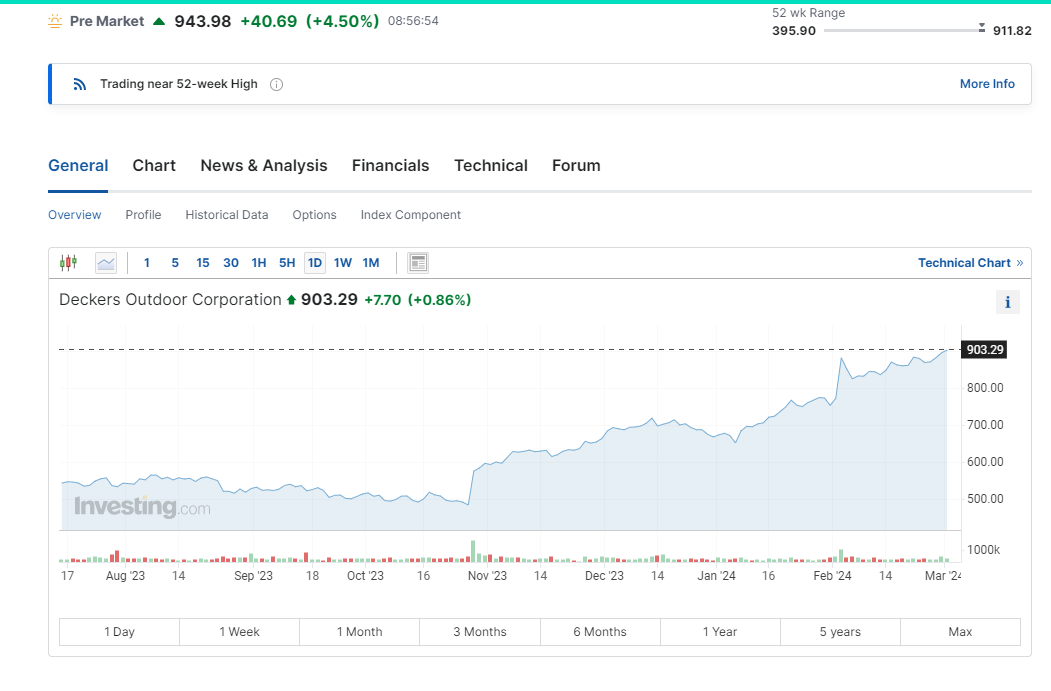The width and height of the screenshot is (1051, 691).
Task: Open the Forum tab
Action: click(x=576, y=166)
